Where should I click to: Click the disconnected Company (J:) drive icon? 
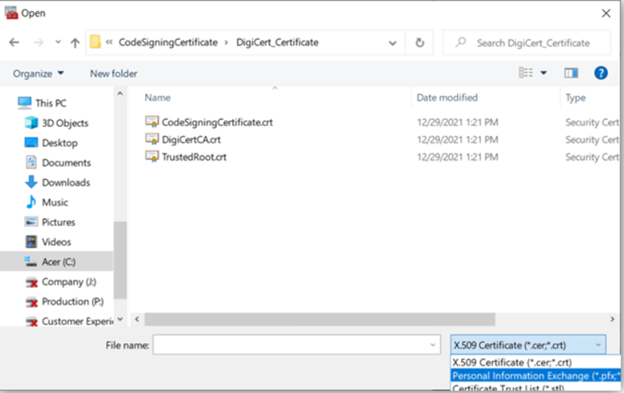tap(31, 282)
